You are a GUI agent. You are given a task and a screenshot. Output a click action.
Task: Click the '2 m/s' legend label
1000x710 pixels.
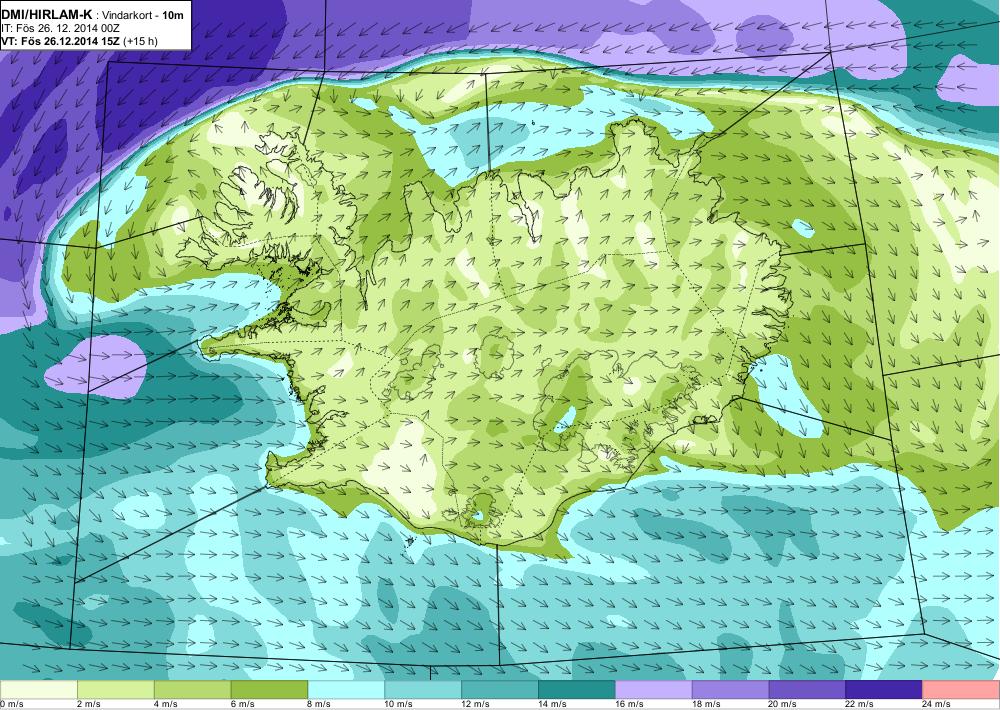click(x=89, y=704)
